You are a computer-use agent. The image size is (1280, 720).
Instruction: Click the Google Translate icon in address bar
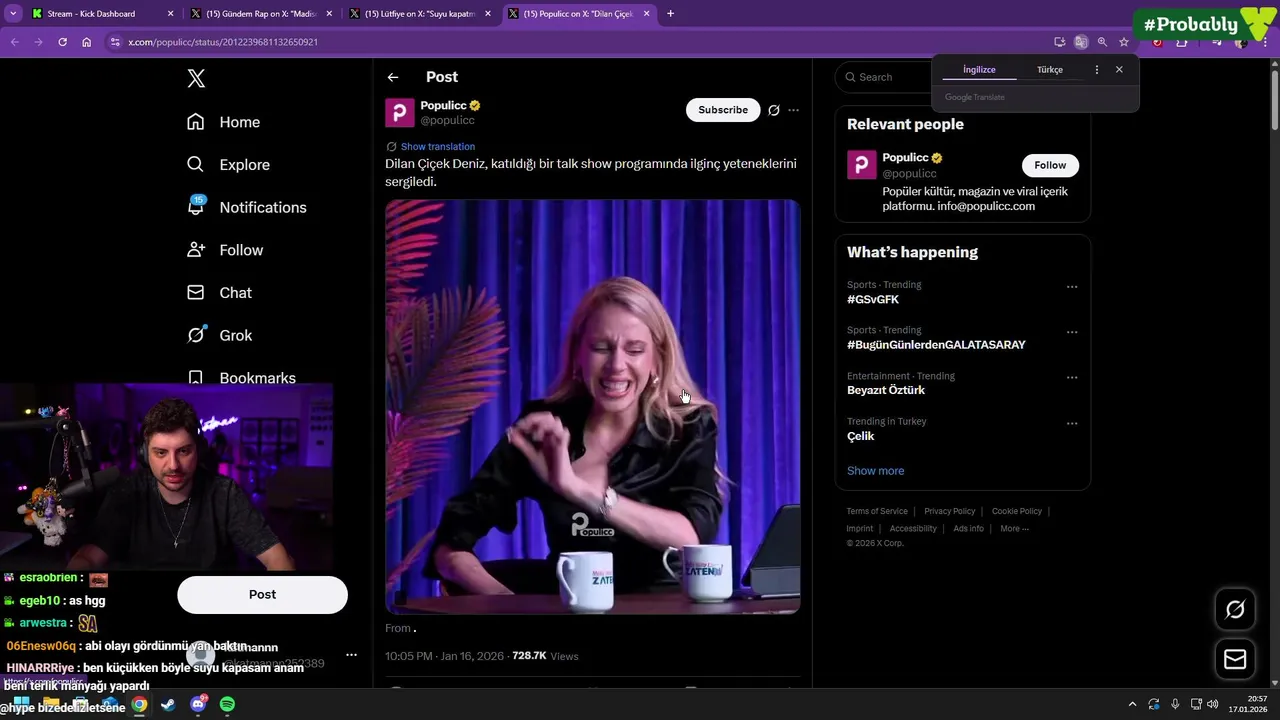click(x=1081, y=42)
